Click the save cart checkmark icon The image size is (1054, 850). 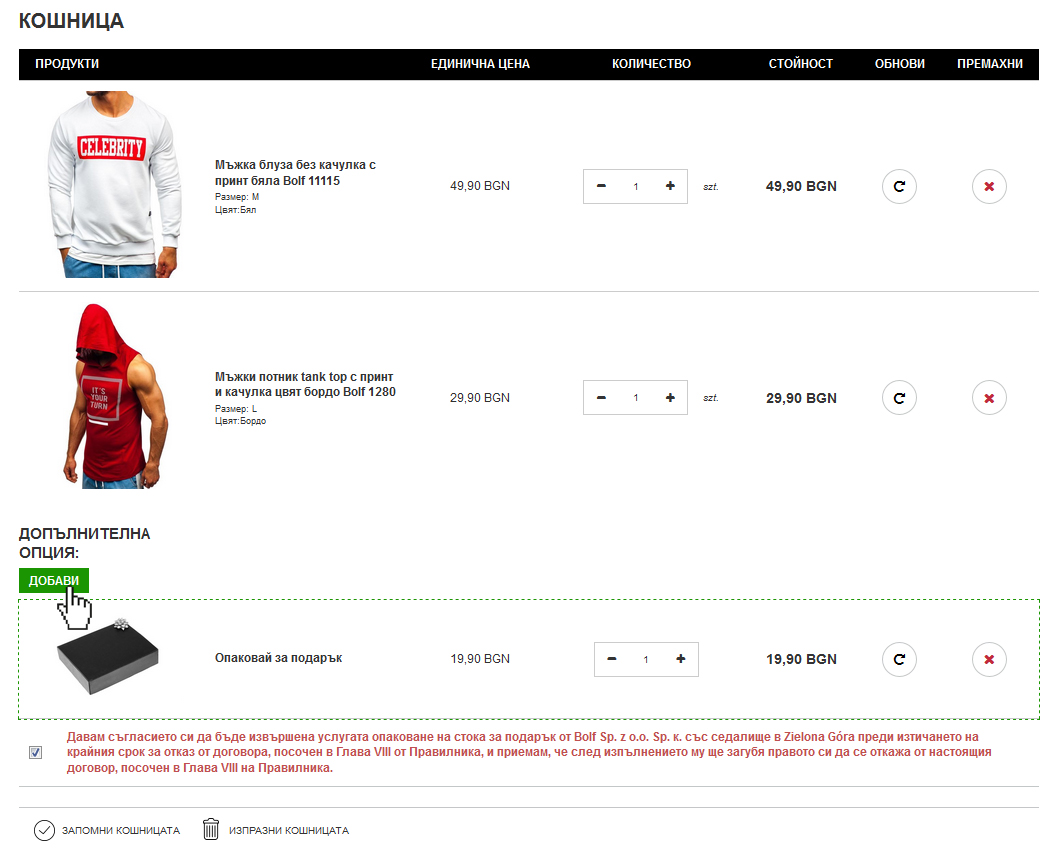(44, 830)
